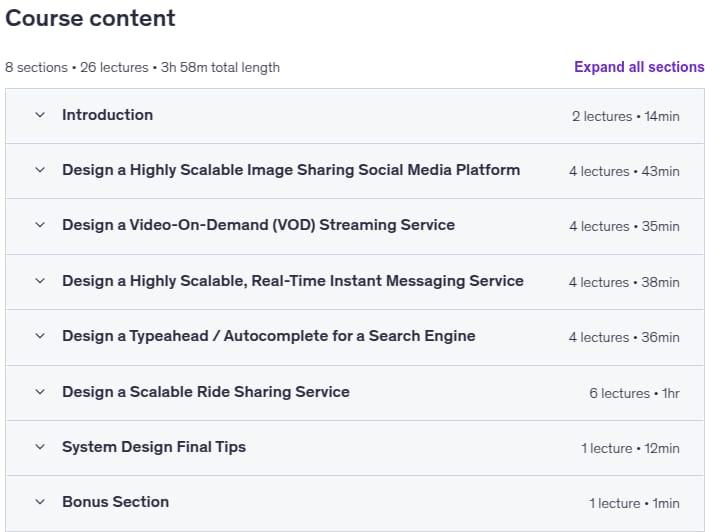The image size is (705, 532).
Task: Click the 4 lectures • 35min text
Action: pyautogui.click(x=624, y=226)
